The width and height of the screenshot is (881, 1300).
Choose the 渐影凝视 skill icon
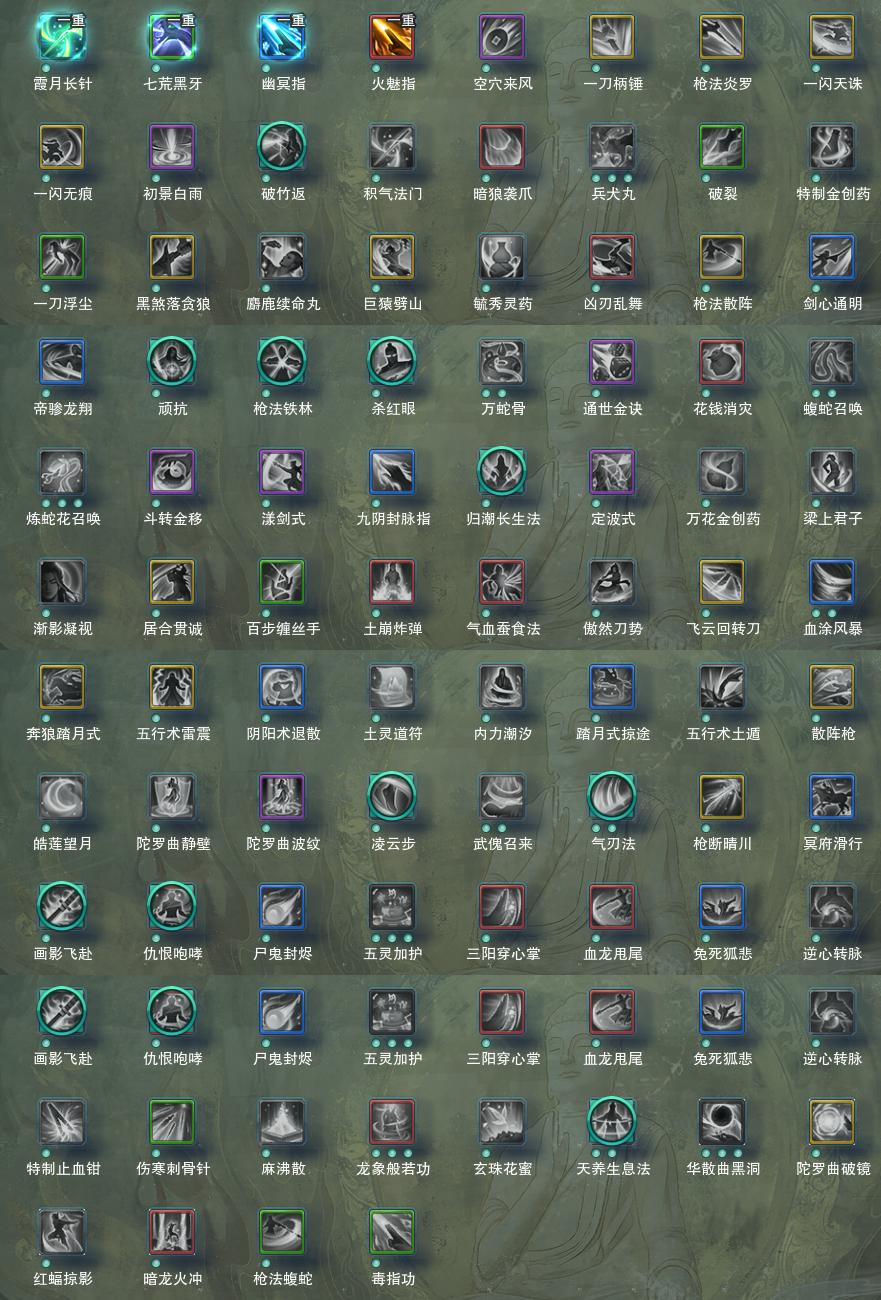pyautogui.click(x=62, y=582)
